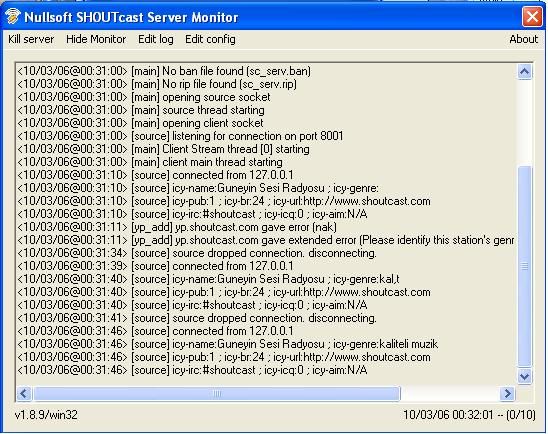The width and height of the screenshot is (548, 434).
Task: Click the status timestamp with (0/10) listeners
Action: click(x=469, y=415)
